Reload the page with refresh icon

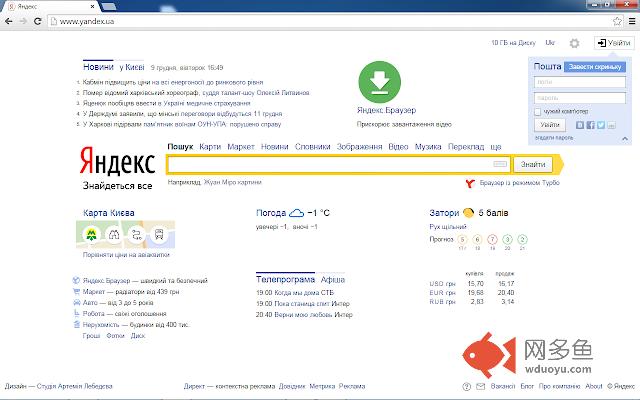point(38,21)
